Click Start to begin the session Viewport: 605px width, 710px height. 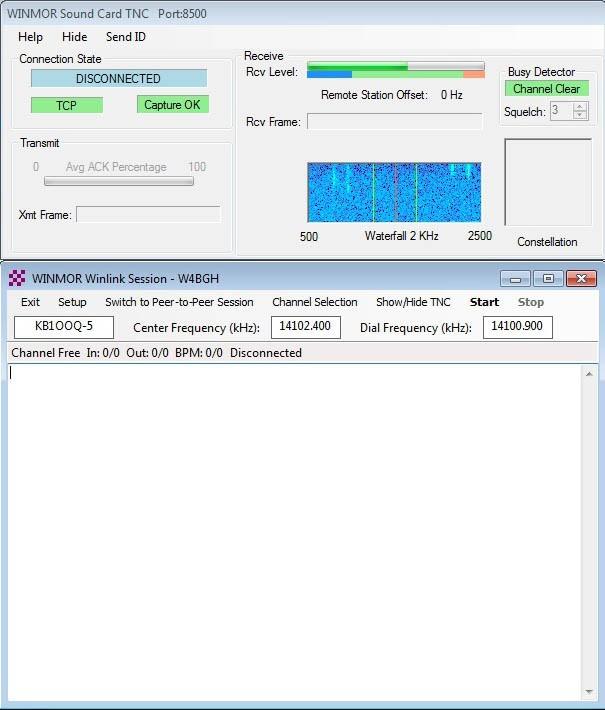click(484, 302)
